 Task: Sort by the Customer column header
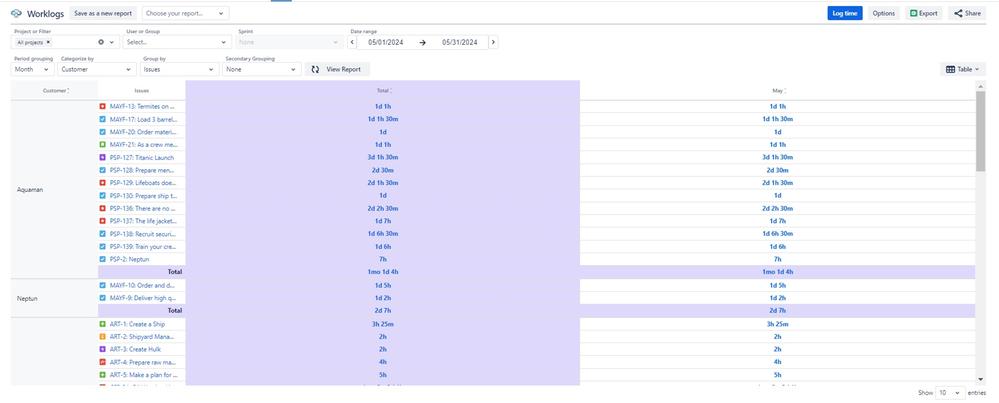coord(56,90)
